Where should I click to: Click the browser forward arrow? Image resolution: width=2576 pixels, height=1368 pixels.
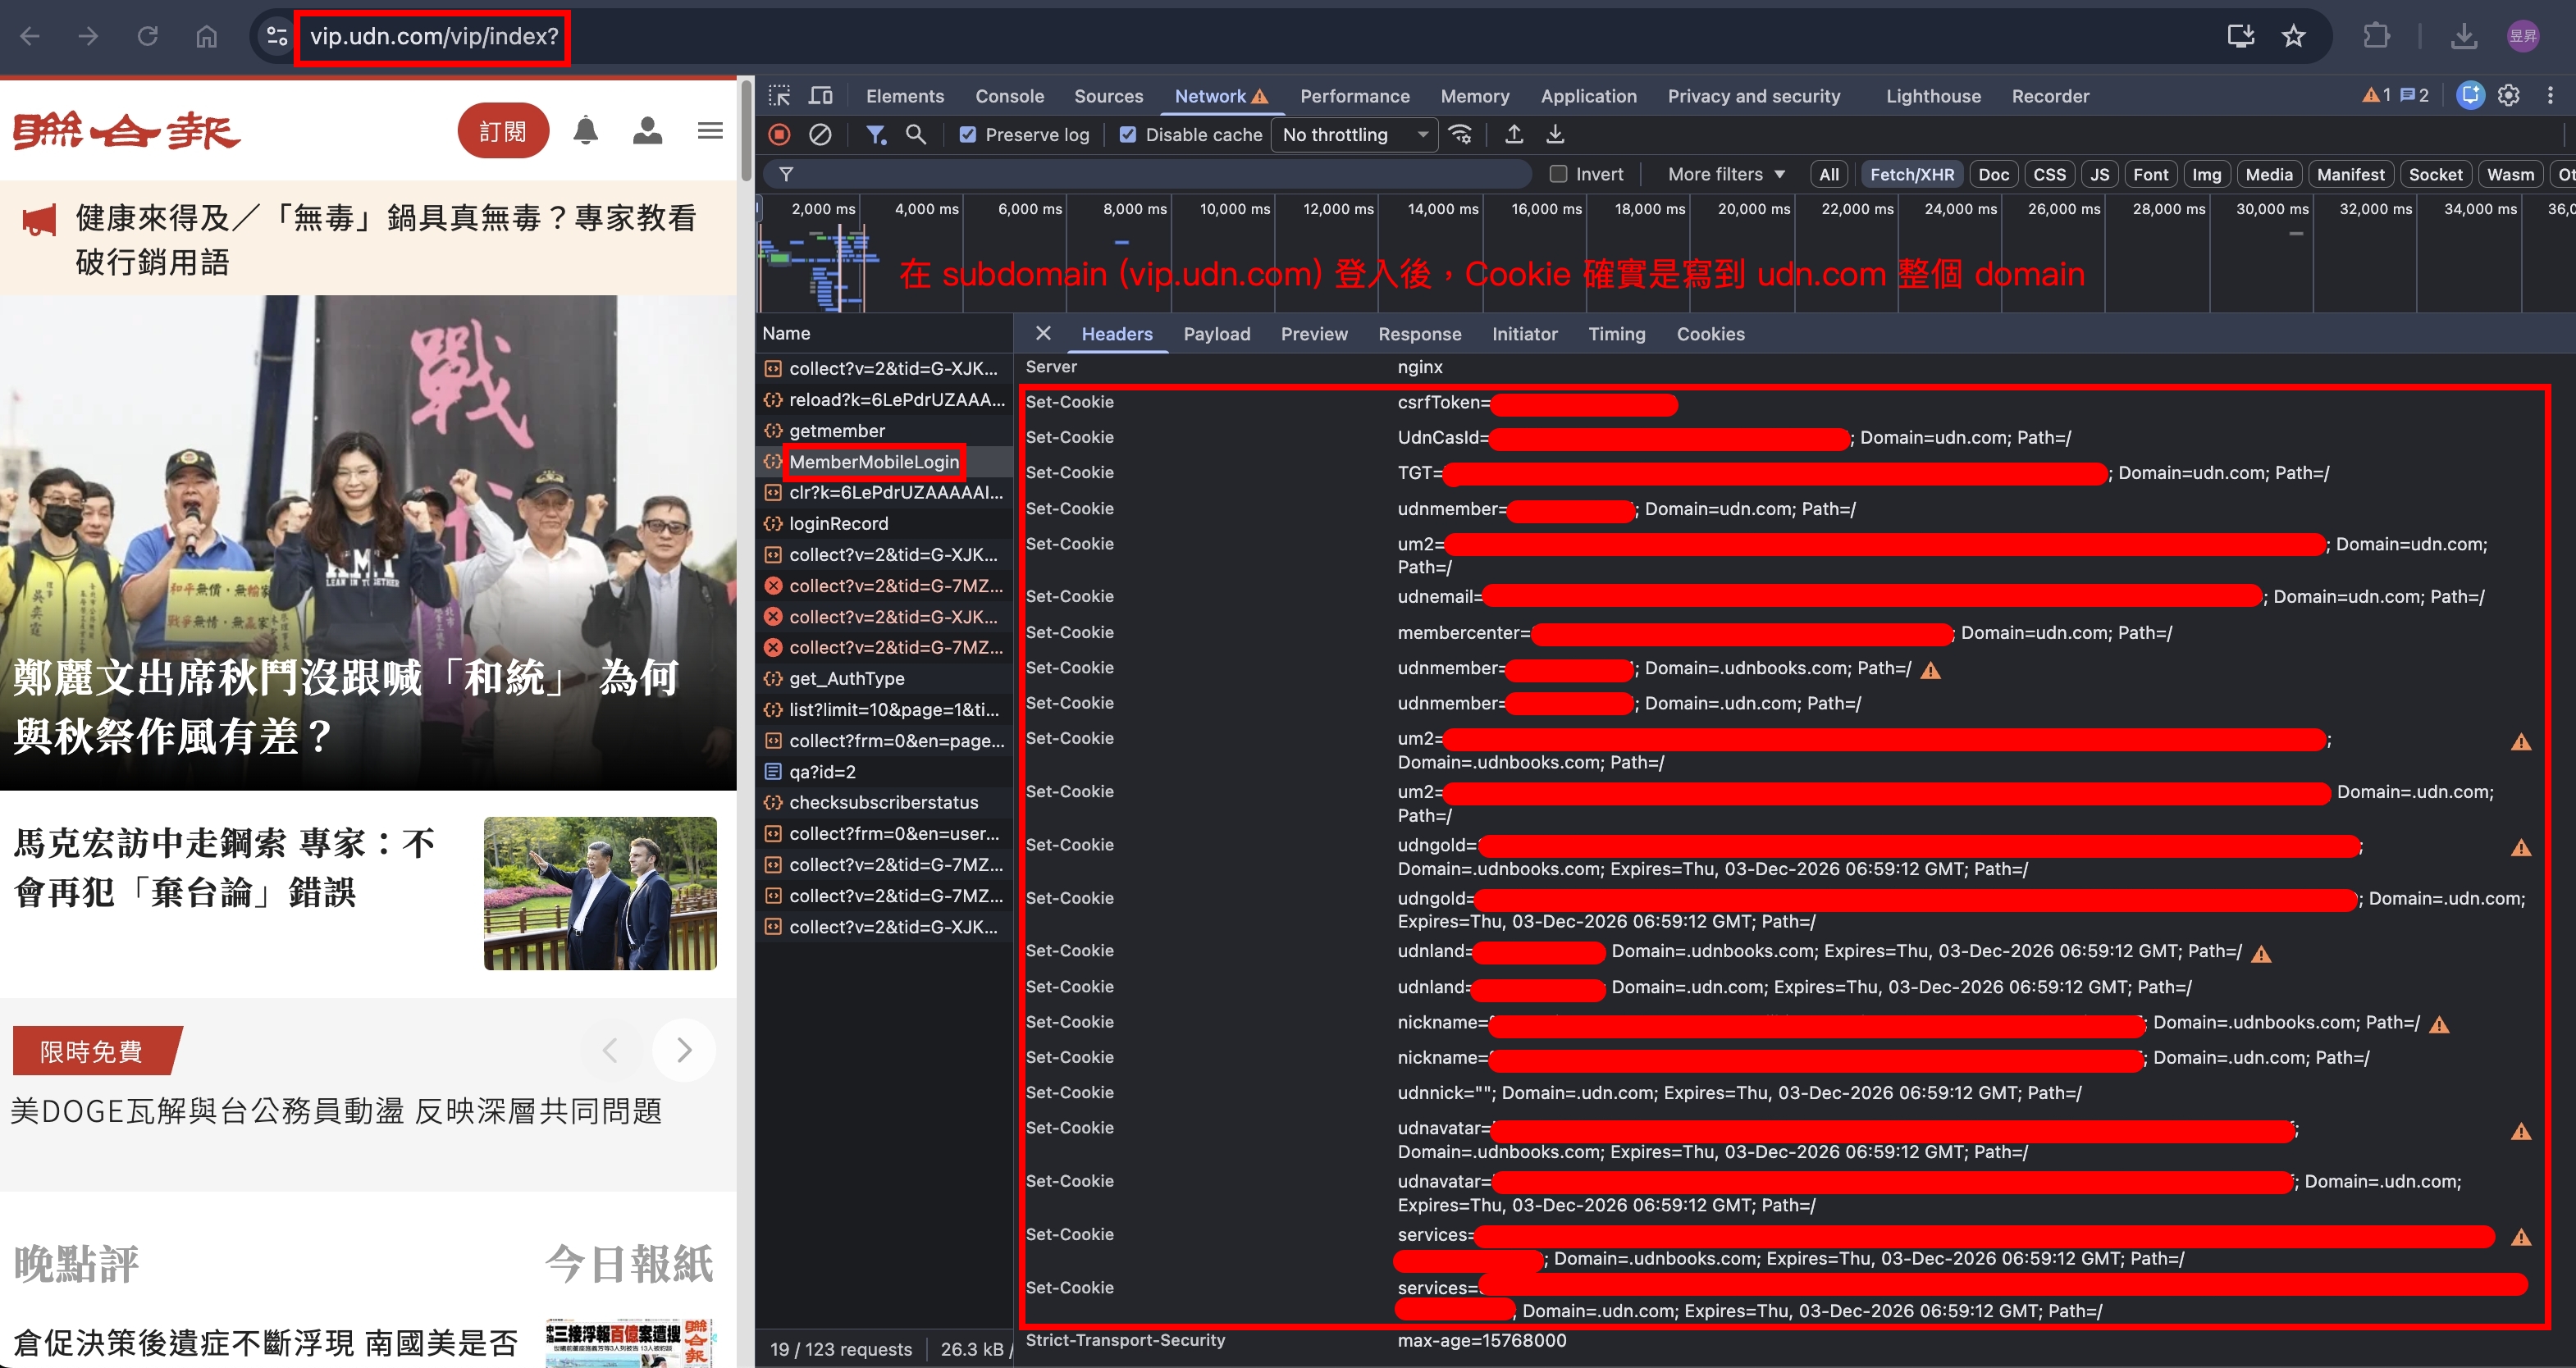89,37
